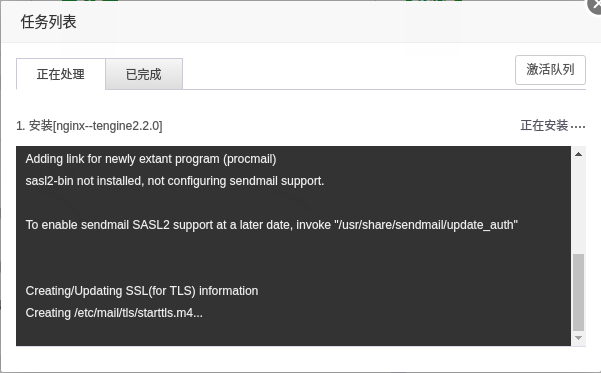The image size is (601, 373).
Task: Close the 任务列表 dialog
Action: (595, 5)
